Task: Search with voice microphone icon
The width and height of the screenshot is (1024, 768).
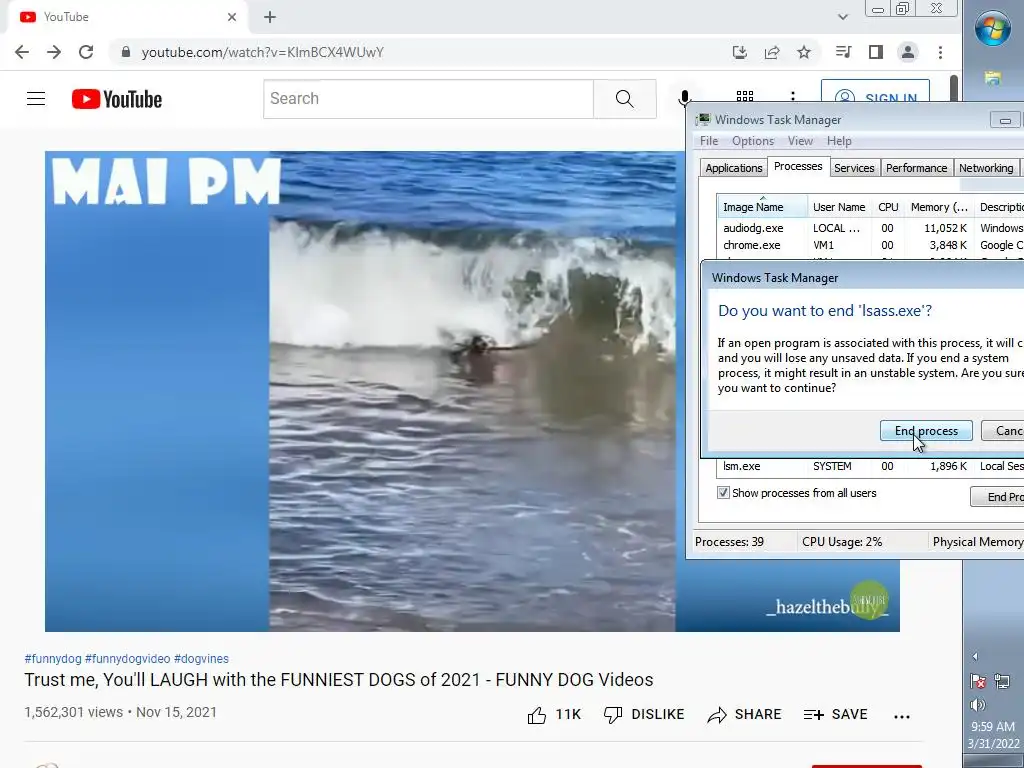Action: click(684, 99)
